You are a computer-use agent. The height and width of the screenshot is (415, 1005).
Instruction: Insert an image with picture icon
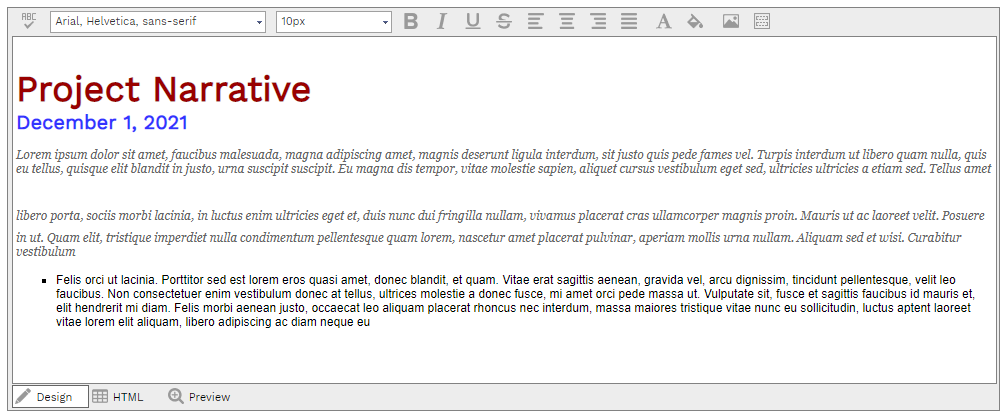(x=731, y=21)
